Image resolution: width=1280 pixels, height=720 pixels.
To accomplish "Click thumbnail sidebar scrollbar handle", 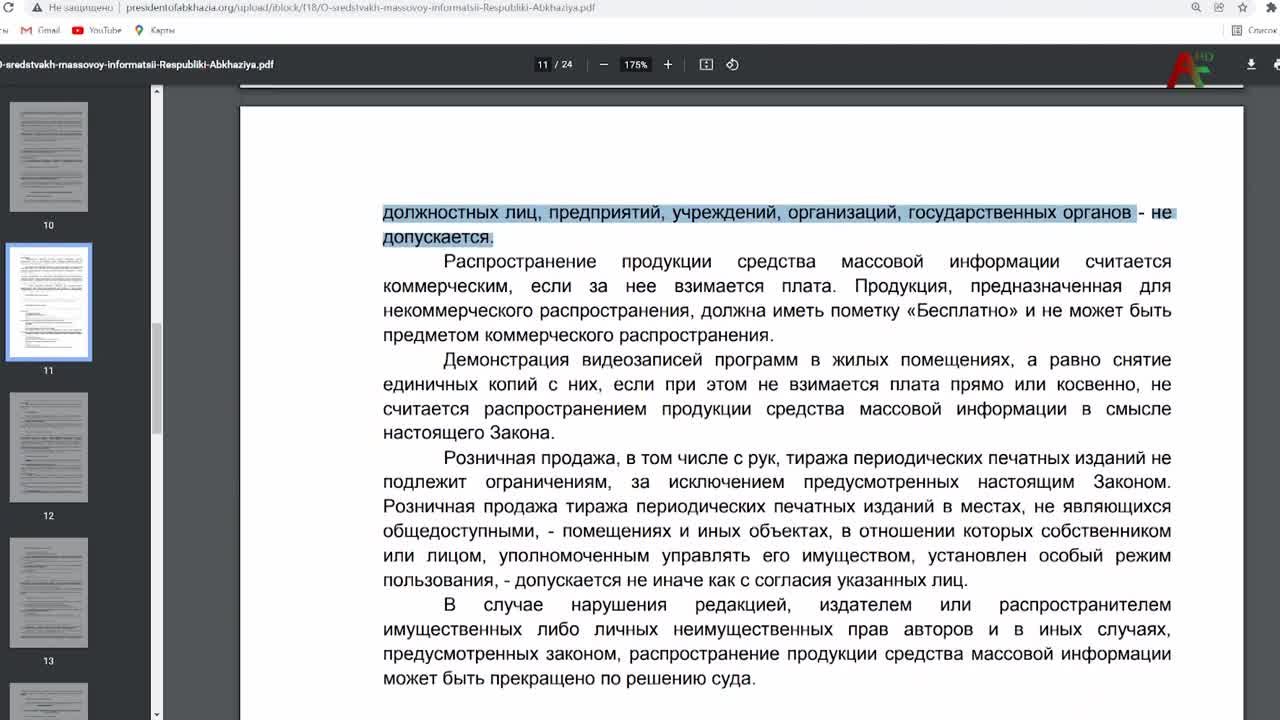I will [157, 378].
